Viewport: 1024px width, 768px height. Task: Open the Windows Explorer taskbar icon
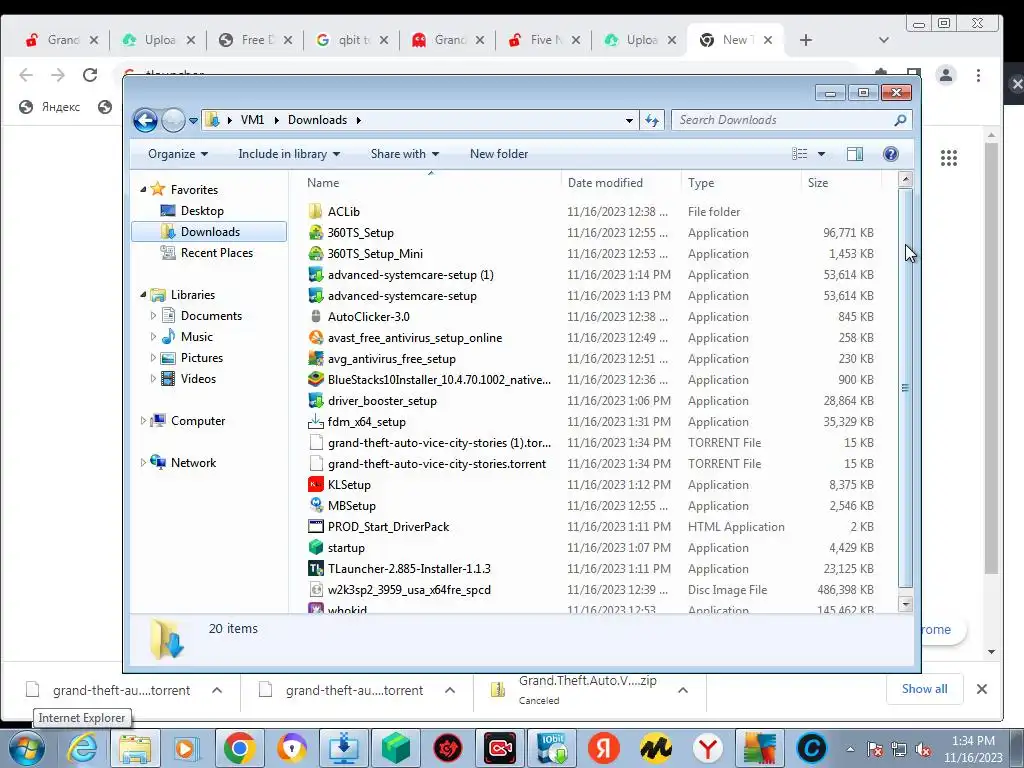tap(135, 748)
